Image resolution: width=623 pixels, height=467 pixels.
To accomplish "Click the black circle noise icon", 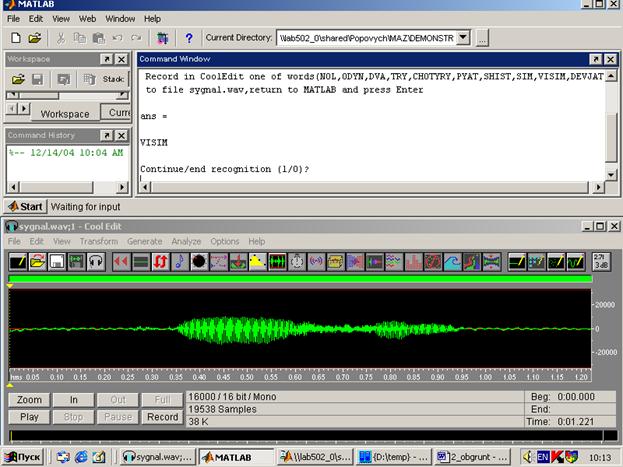I will 199,262.
